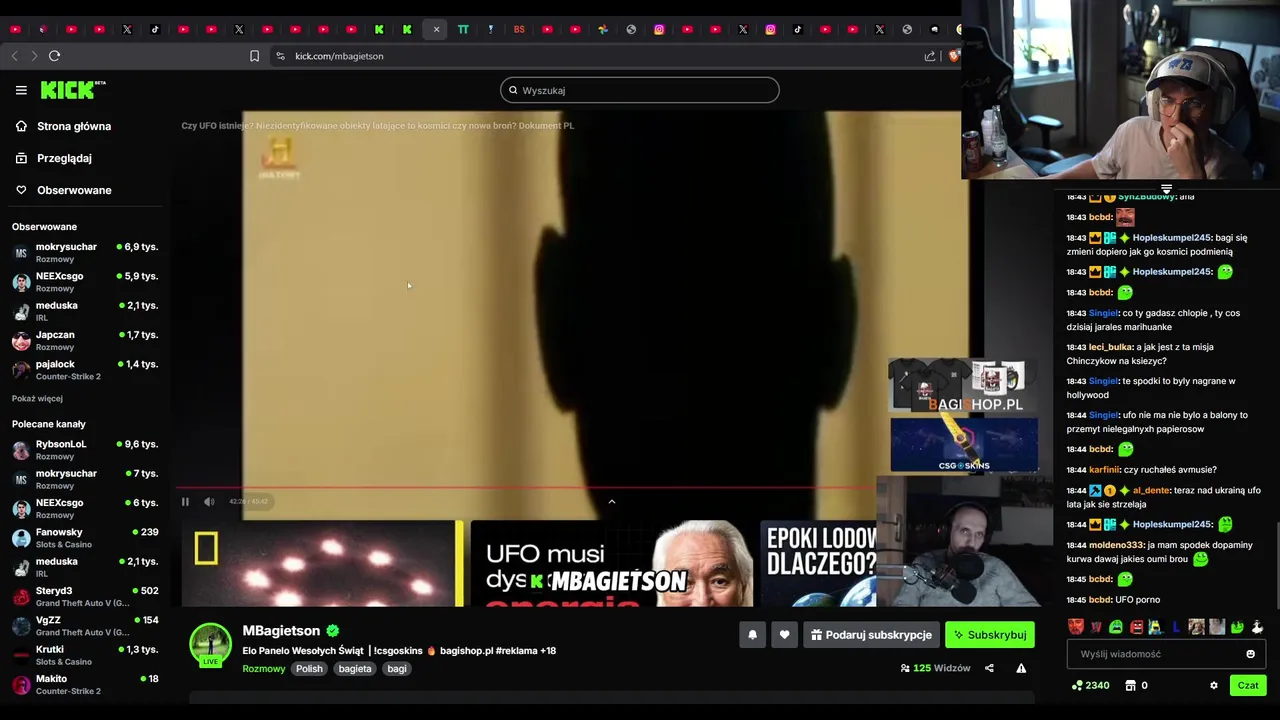This screenshot has width=1280, height=720.
Task: Open chat settings gear icon
Action: 1214,686
